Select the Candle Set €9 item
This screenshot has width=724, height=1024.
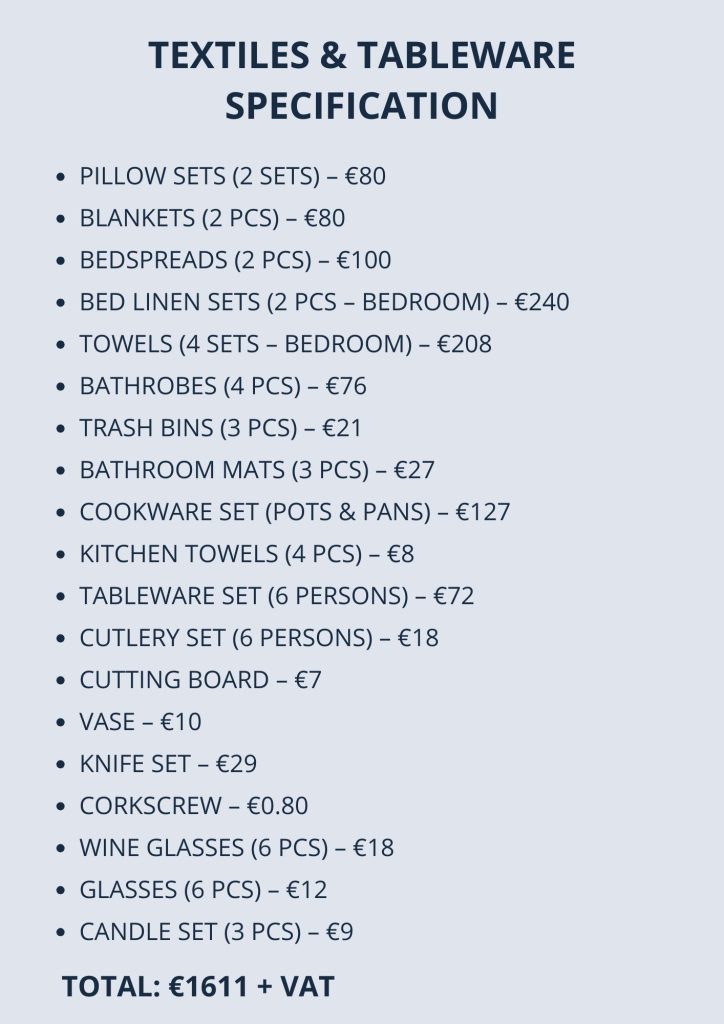[x=216, y=933]
